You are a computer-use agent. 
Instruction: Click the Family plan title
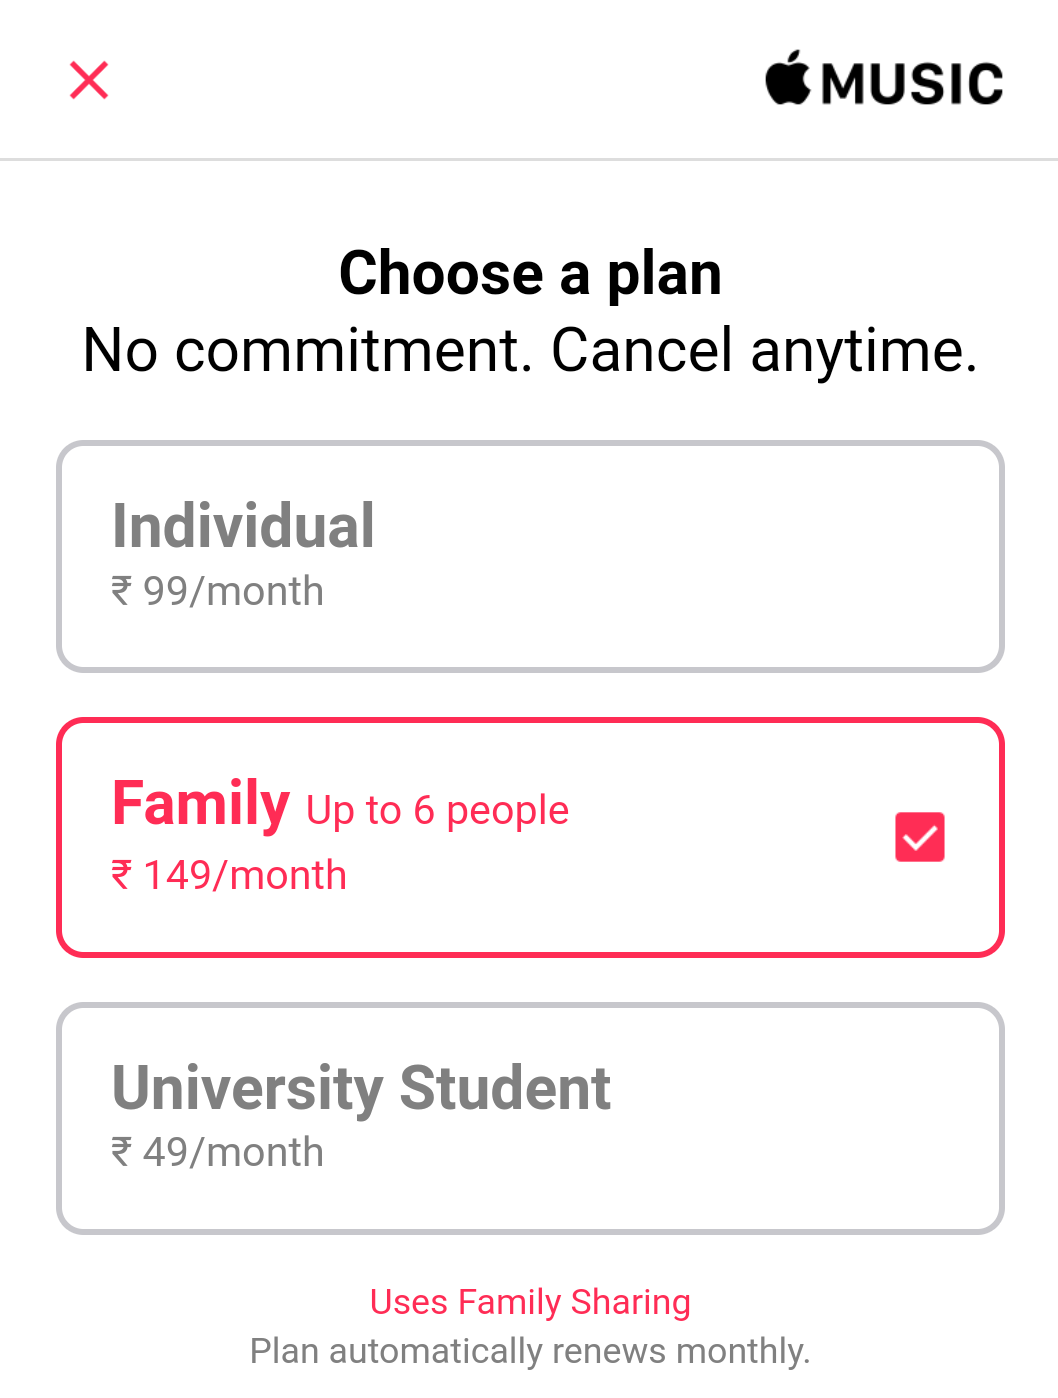click(201, 804)
